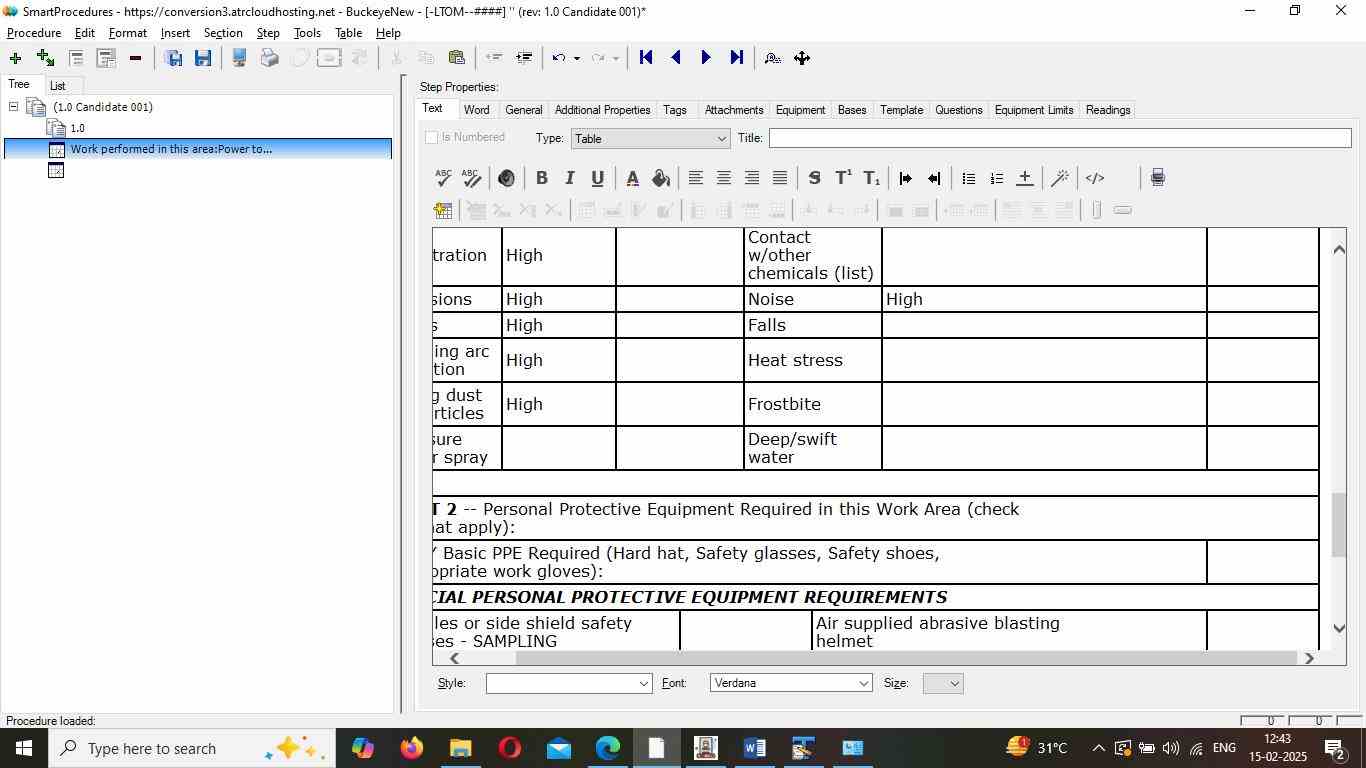1366x768 pixels.
Task: Click the four-way move arrows icon
Action: coord(802,58)
